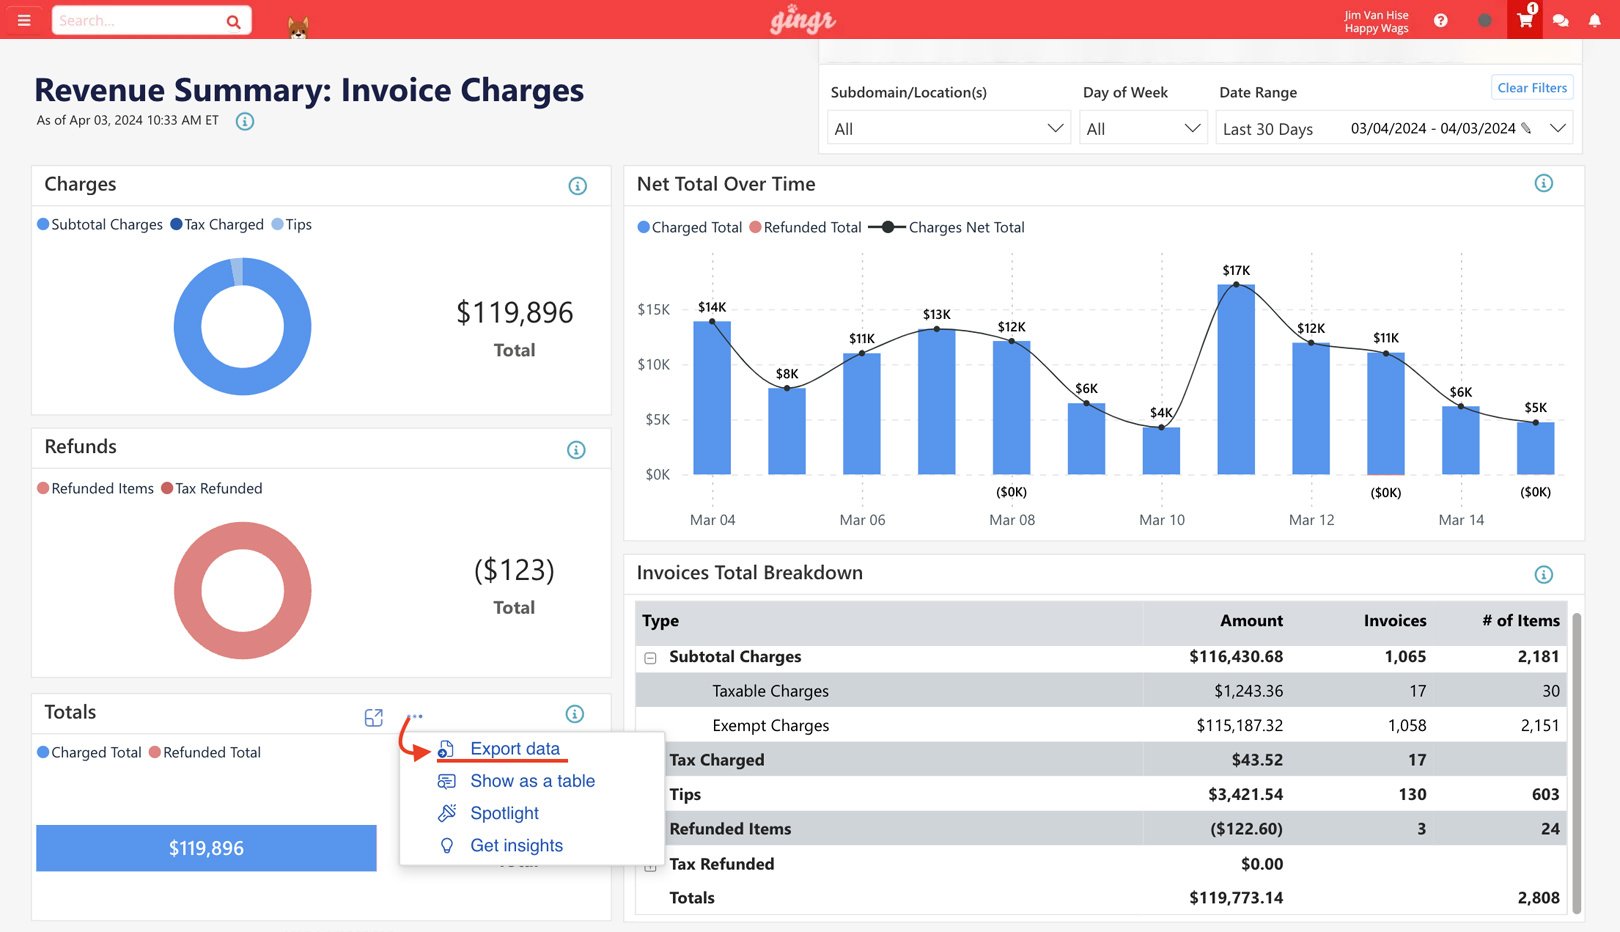Open the hamburger navigation menu
This screenshot has width=1620, height=932.
coord(24,19)
